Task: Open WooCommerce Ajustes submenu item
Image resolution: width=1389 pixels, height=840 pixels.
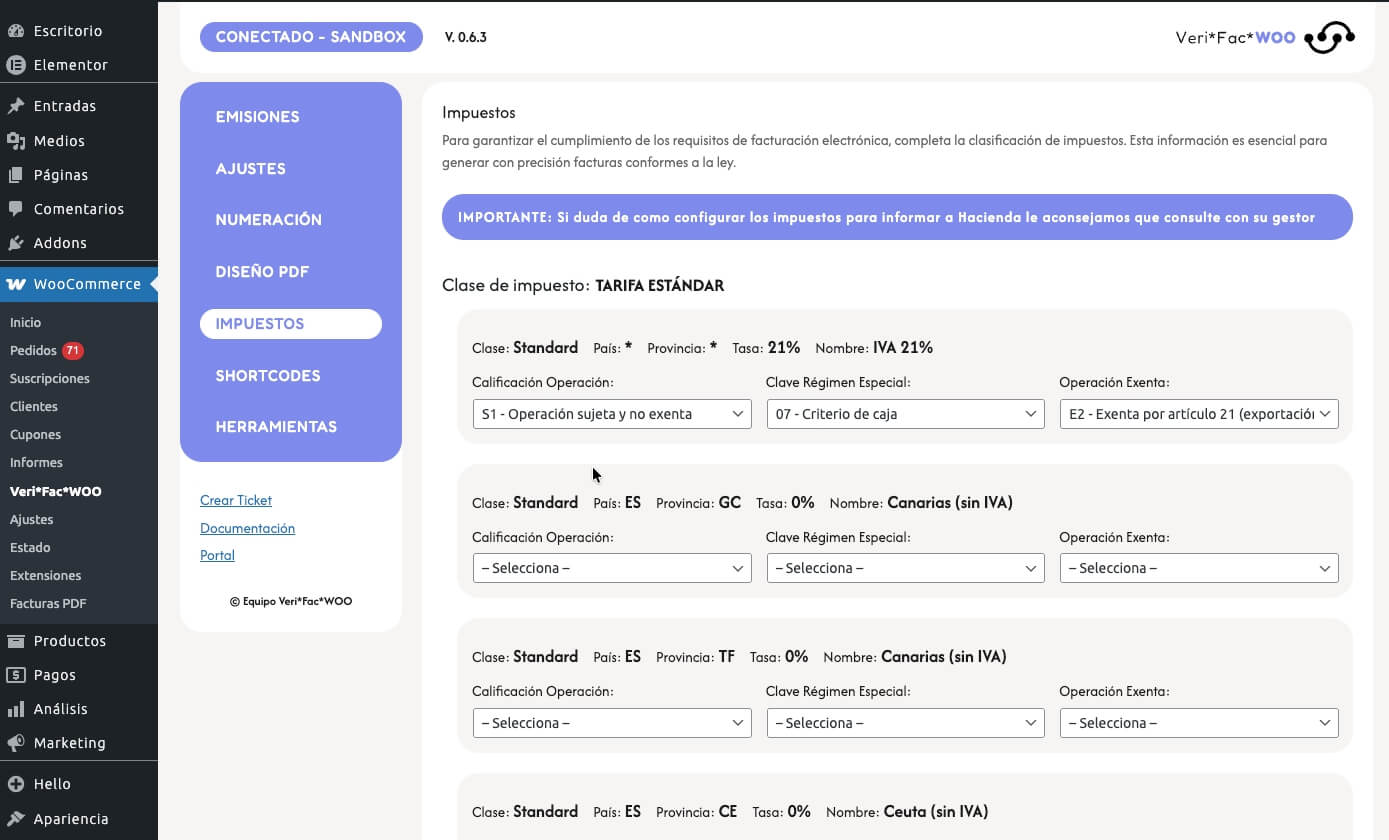Action: 31,520
